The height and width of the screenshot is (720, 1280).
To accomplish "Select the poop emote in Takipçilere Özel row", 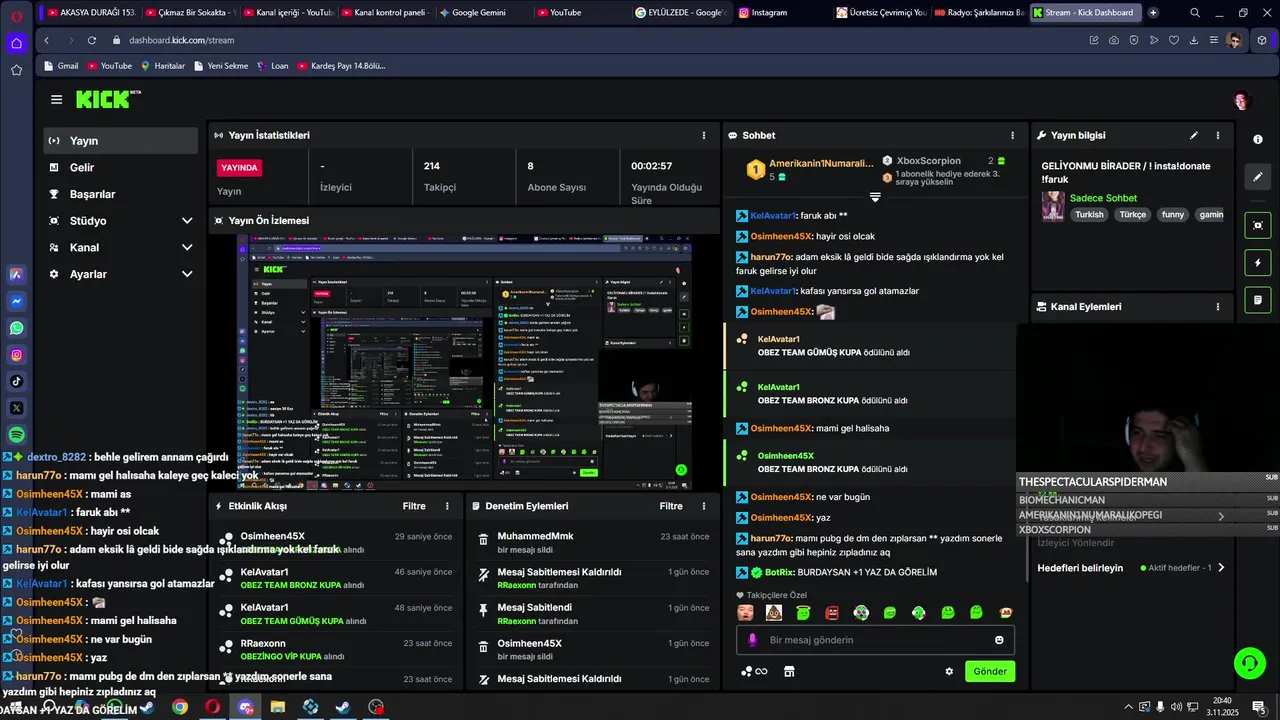I will [x=774, y=612].
